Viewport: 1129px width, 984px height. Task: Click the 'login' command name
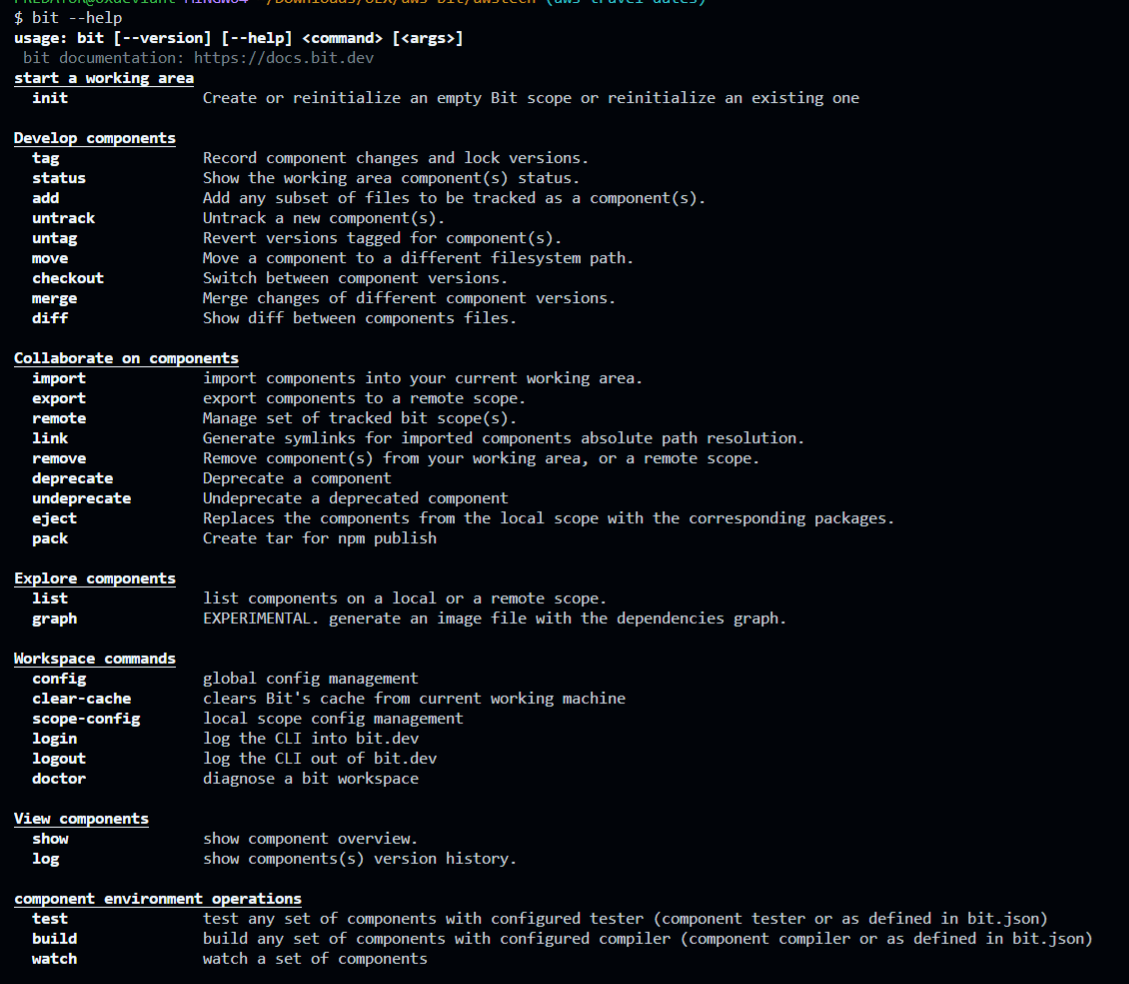click(54, 739)
